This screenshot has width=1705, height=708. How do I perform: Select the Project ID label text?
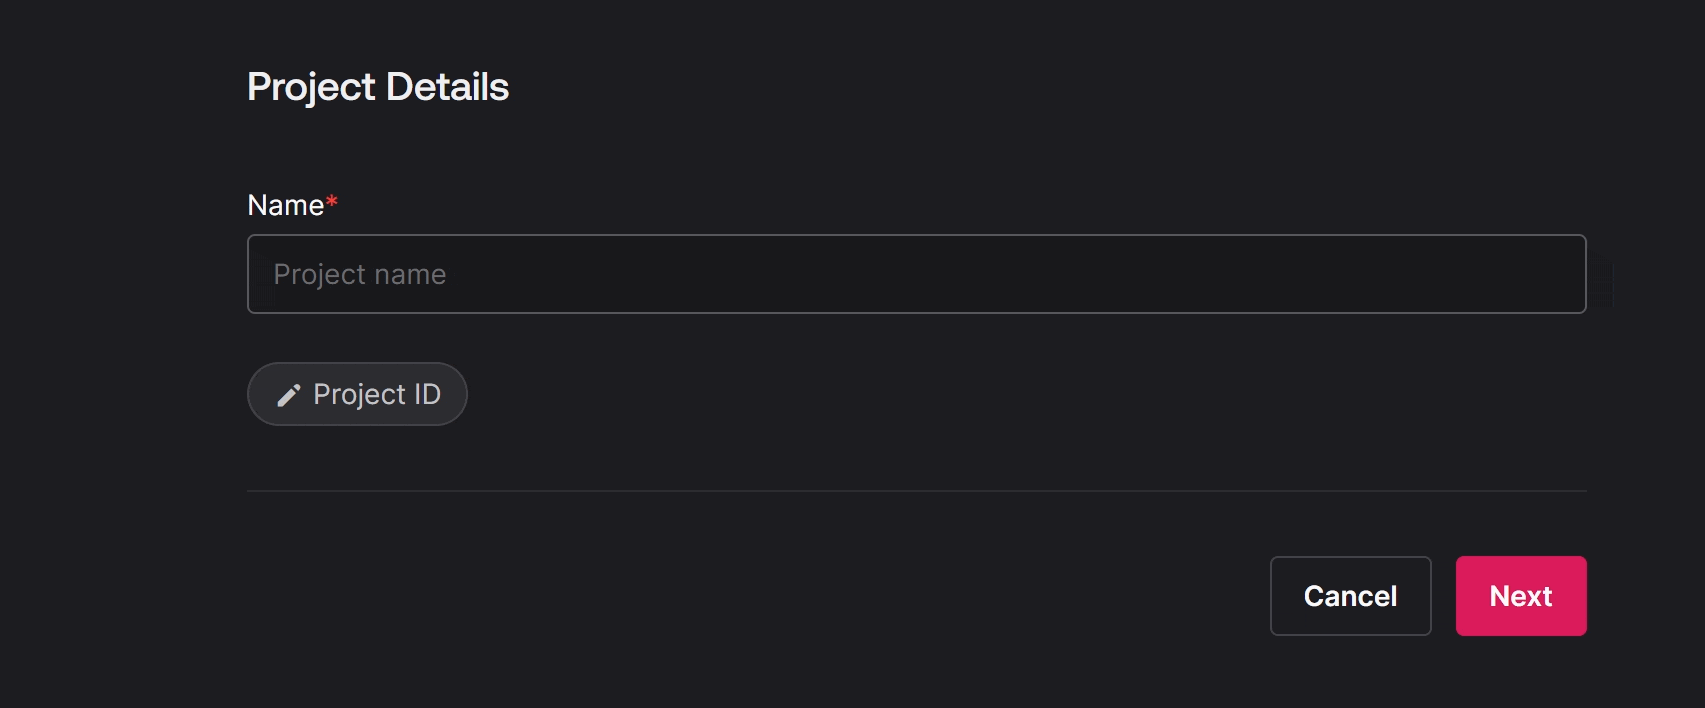coord(377,394)
